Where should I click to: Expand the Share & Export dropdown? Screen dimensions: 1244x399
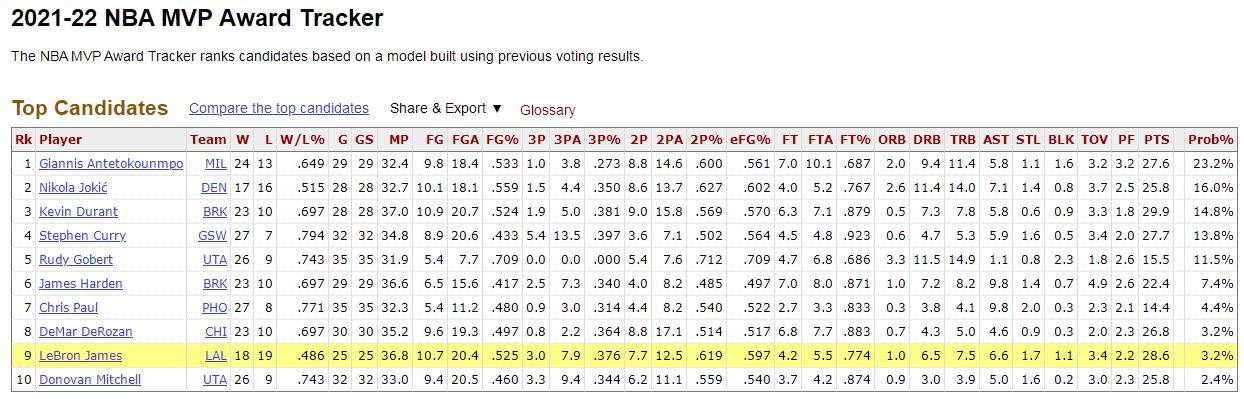[446, 108]
